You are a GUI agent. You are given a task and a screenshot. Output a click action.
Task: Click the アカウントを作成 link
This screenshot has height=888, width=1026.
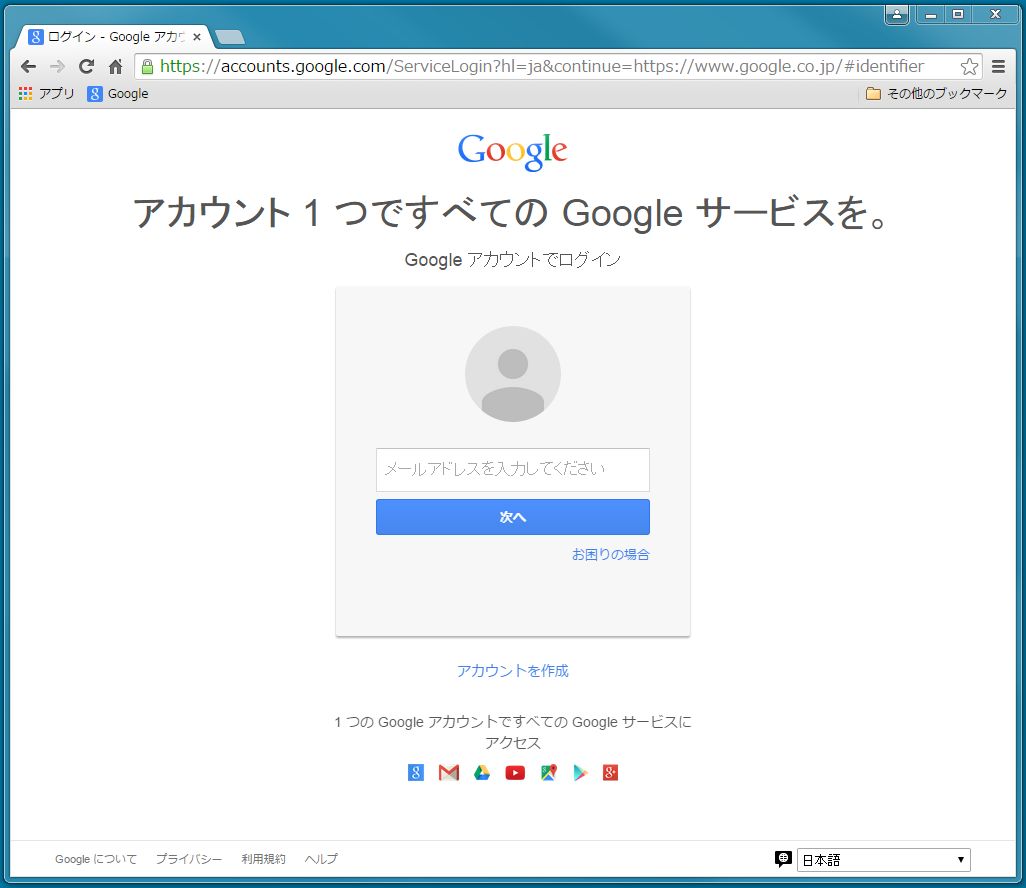[513, 671]
